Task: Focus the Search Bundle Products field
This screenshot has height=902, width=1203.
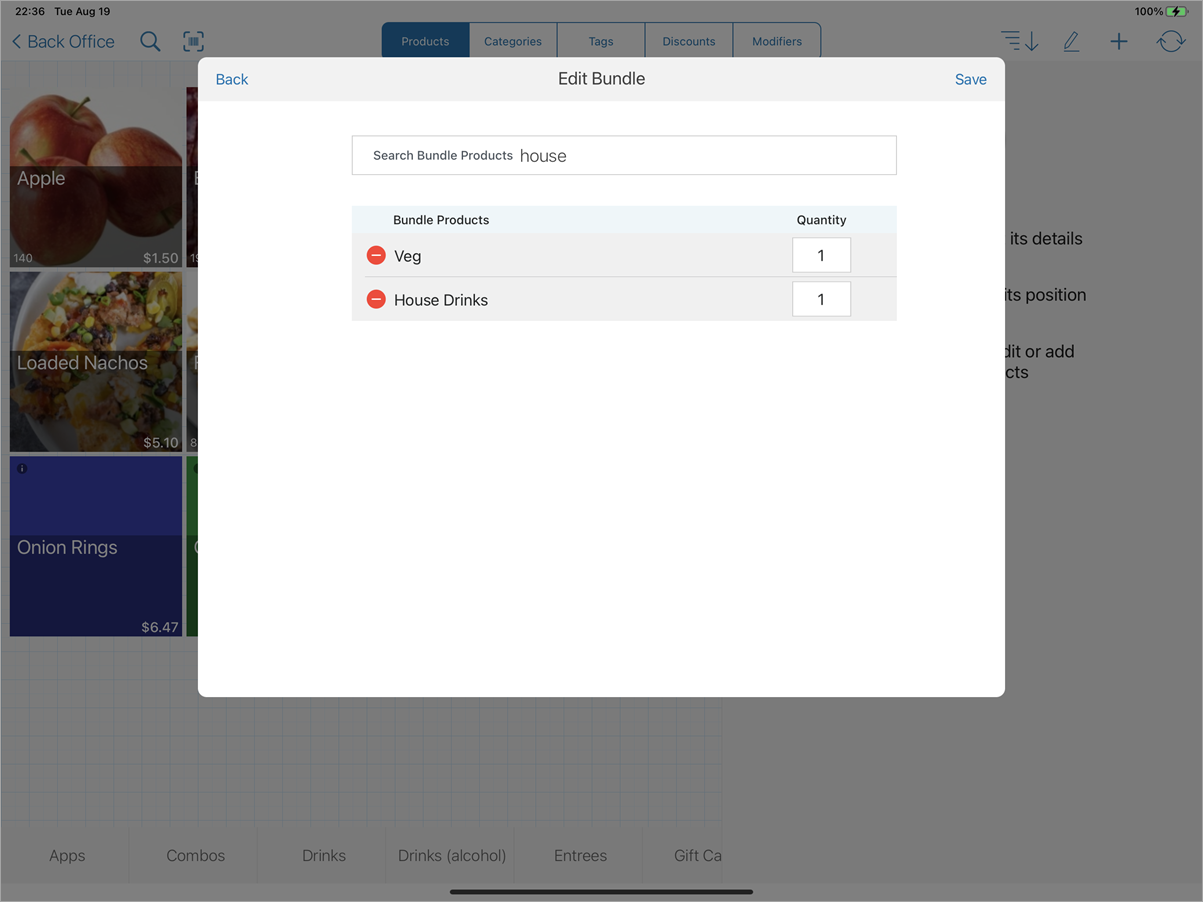Action: coord(624,155)
